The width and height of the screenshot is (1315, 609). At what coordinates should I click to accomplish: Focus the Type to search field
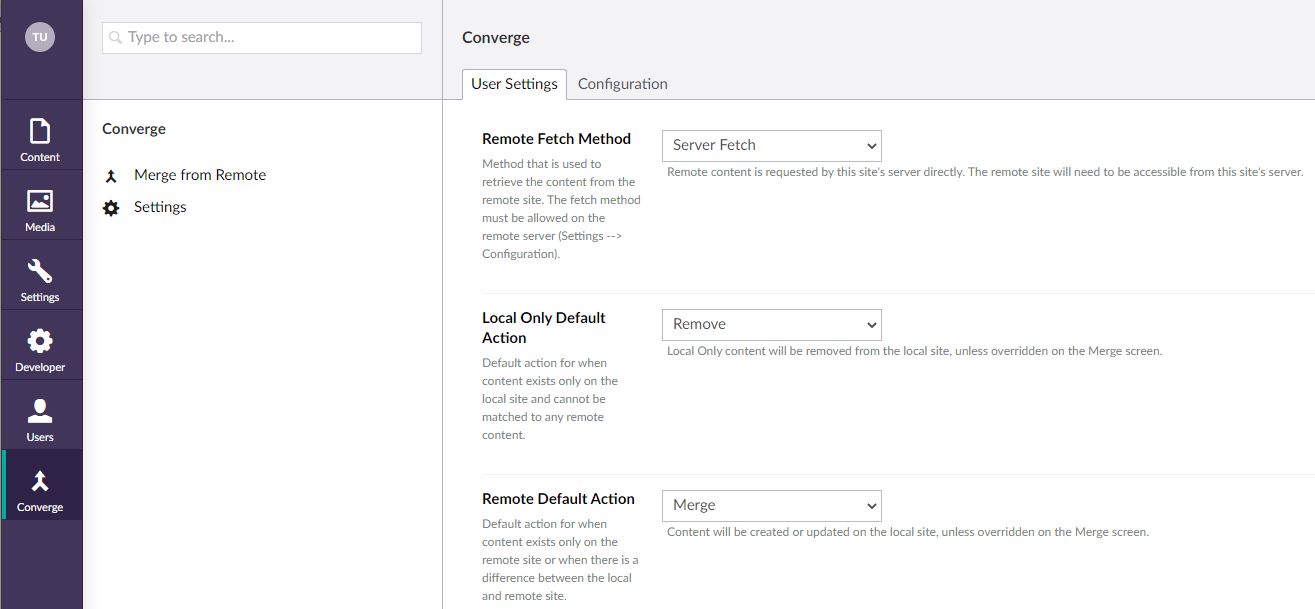(262, 38)
